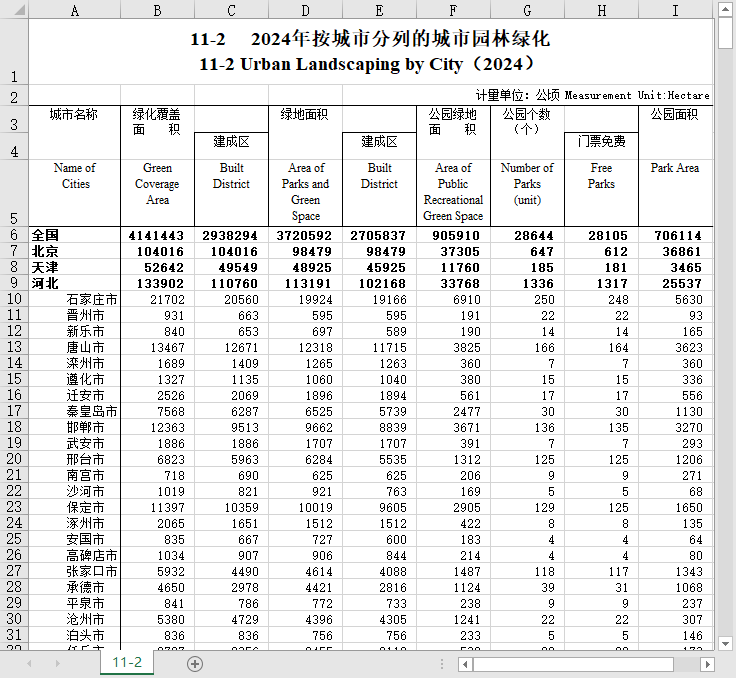Select row 10 header
This screenshot has height=678, width=736.
tap(14, 299)
